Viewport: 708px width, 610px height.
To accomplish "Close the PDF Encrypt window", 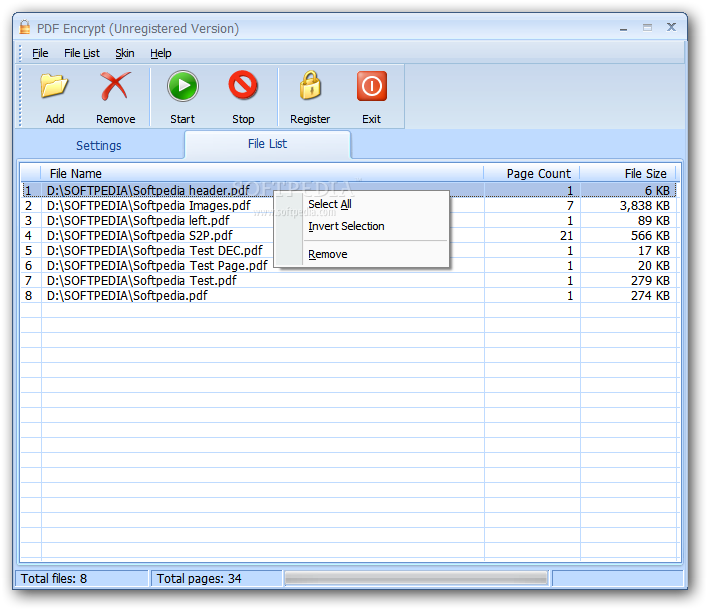I will click(671, 27).
